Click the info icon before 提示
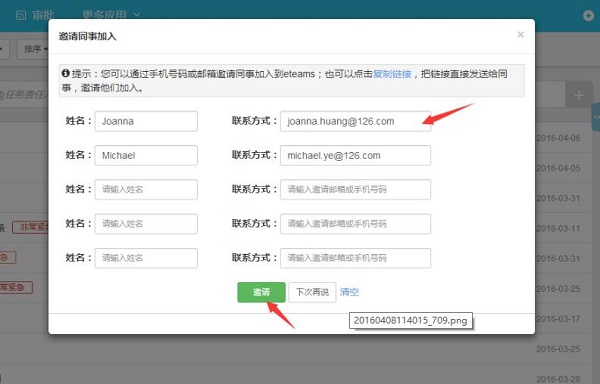 pos(65,73)
